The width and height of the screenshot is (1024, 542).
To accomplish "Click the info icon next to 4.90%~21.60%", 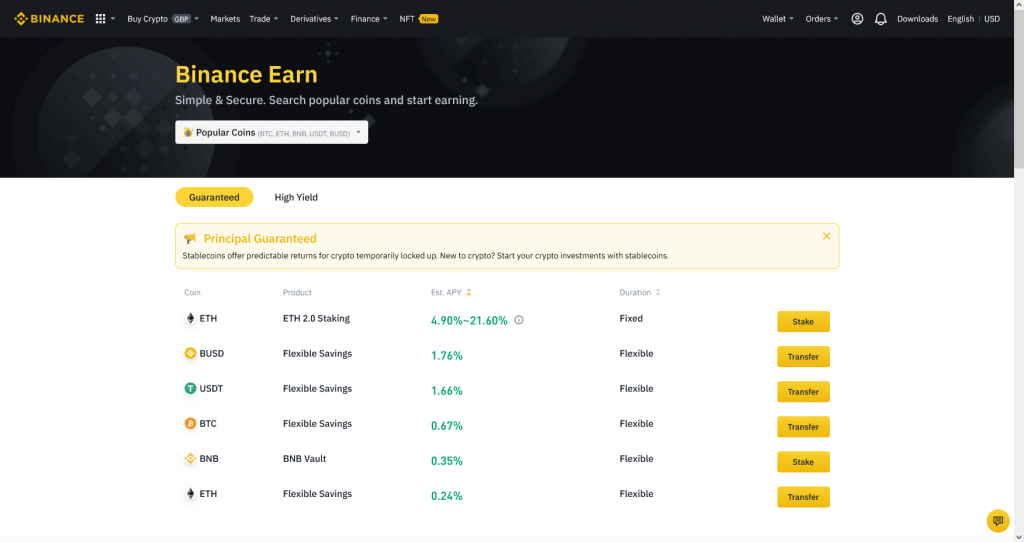I will point(519,320).
